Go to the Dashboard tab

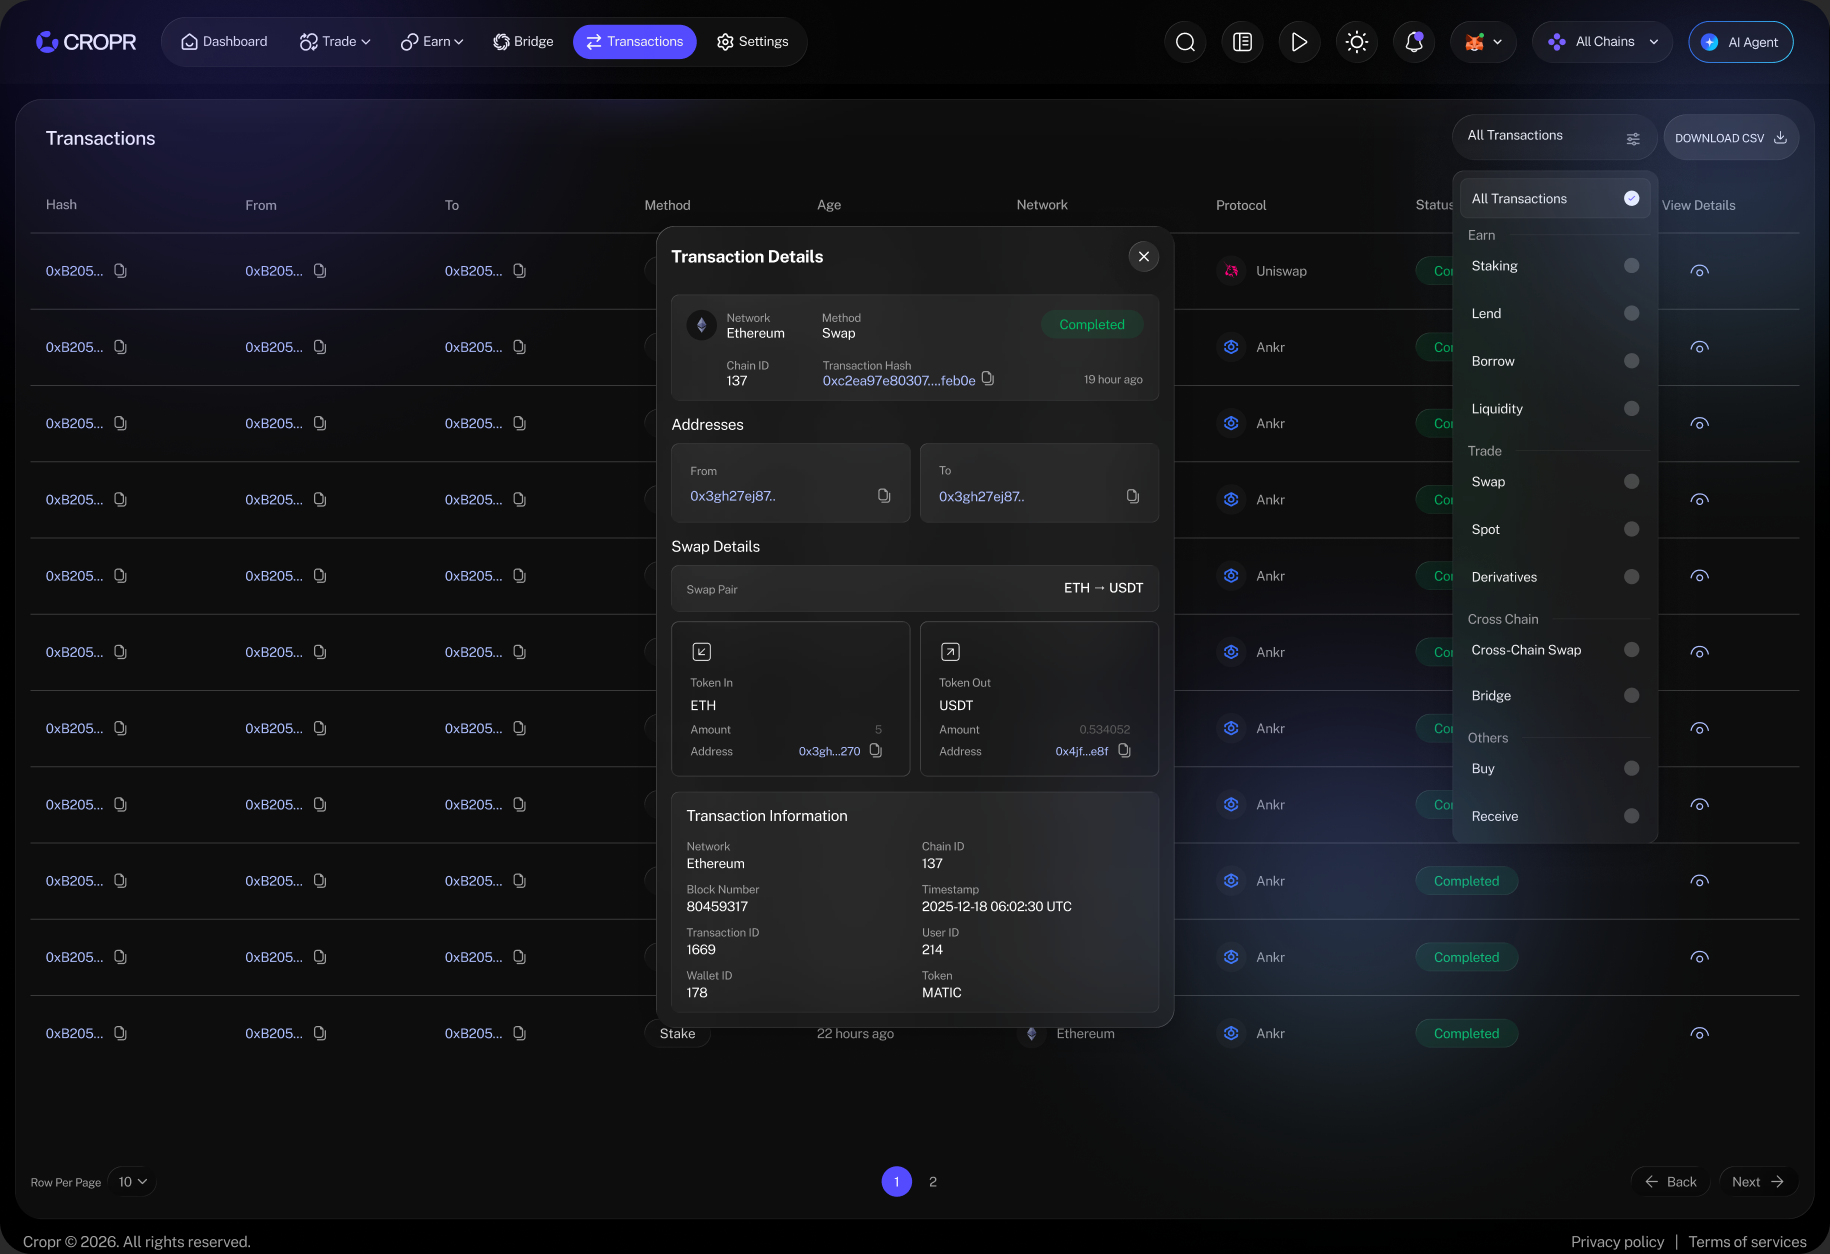[224, 42]
